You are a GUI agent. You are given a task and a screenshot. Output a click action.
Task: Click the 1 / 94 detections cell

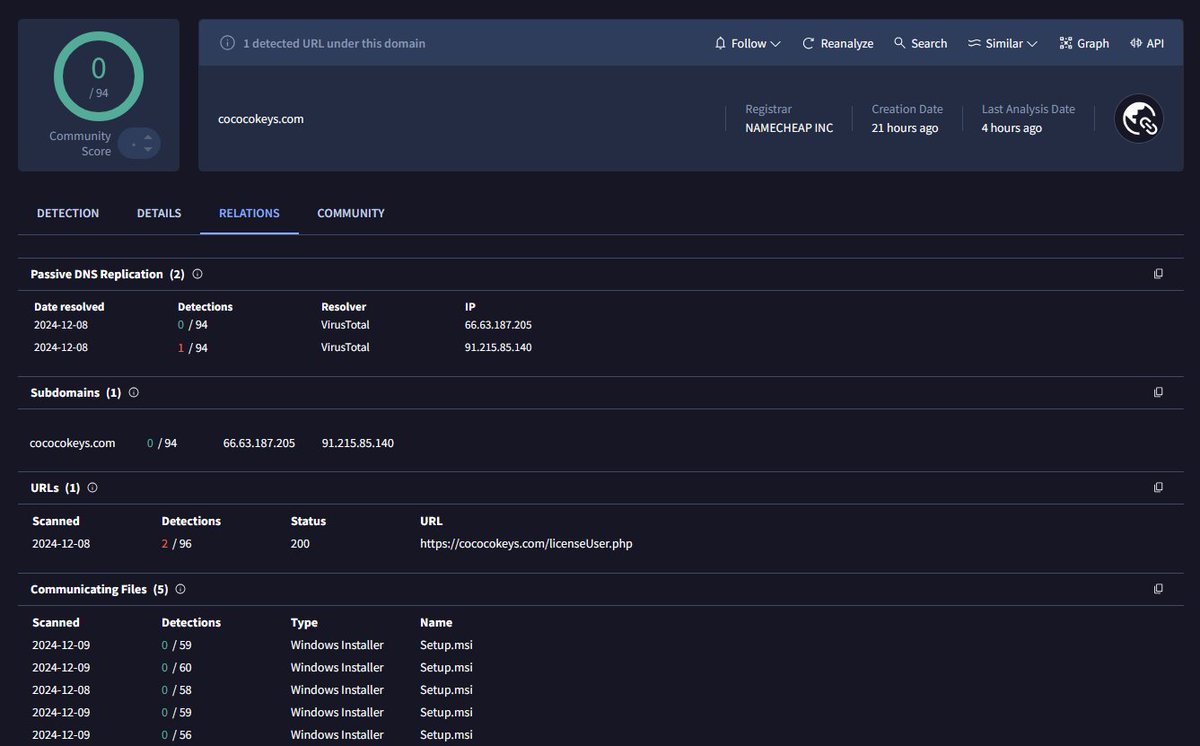[x=193, y=347]
